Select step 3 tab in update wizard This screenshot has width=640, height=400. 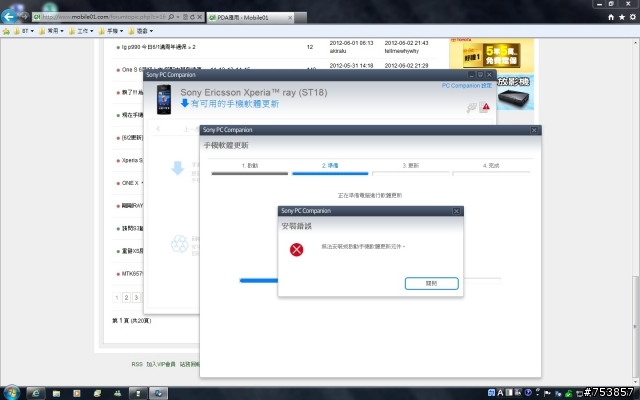[x=410, y=169]
